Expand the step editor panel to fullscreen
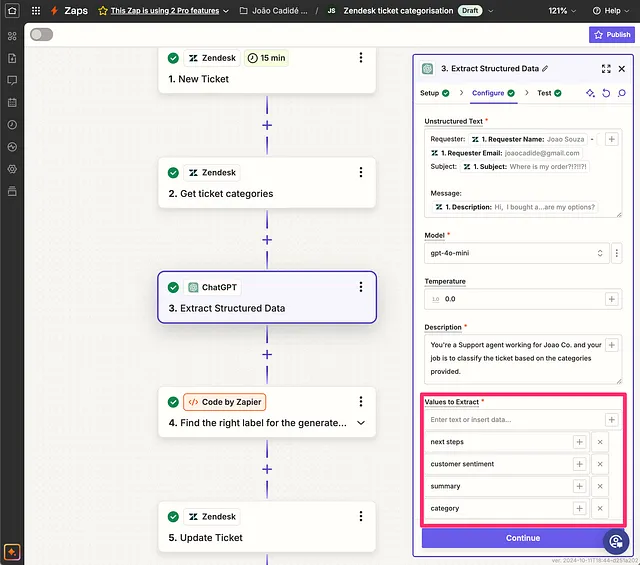Image resolution: width=640 pixels, height=565 pixels. pyautogui.click(x=606, y=69)
